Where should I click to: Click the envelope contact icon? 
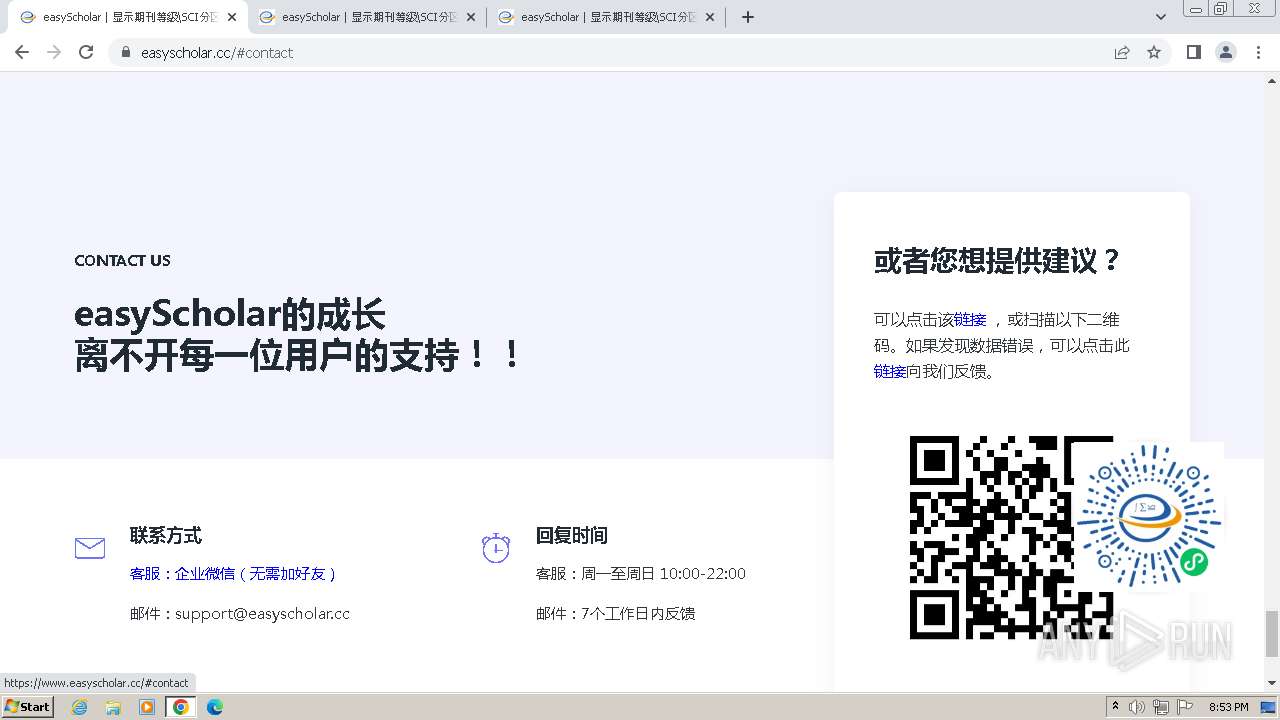point(90,548)
